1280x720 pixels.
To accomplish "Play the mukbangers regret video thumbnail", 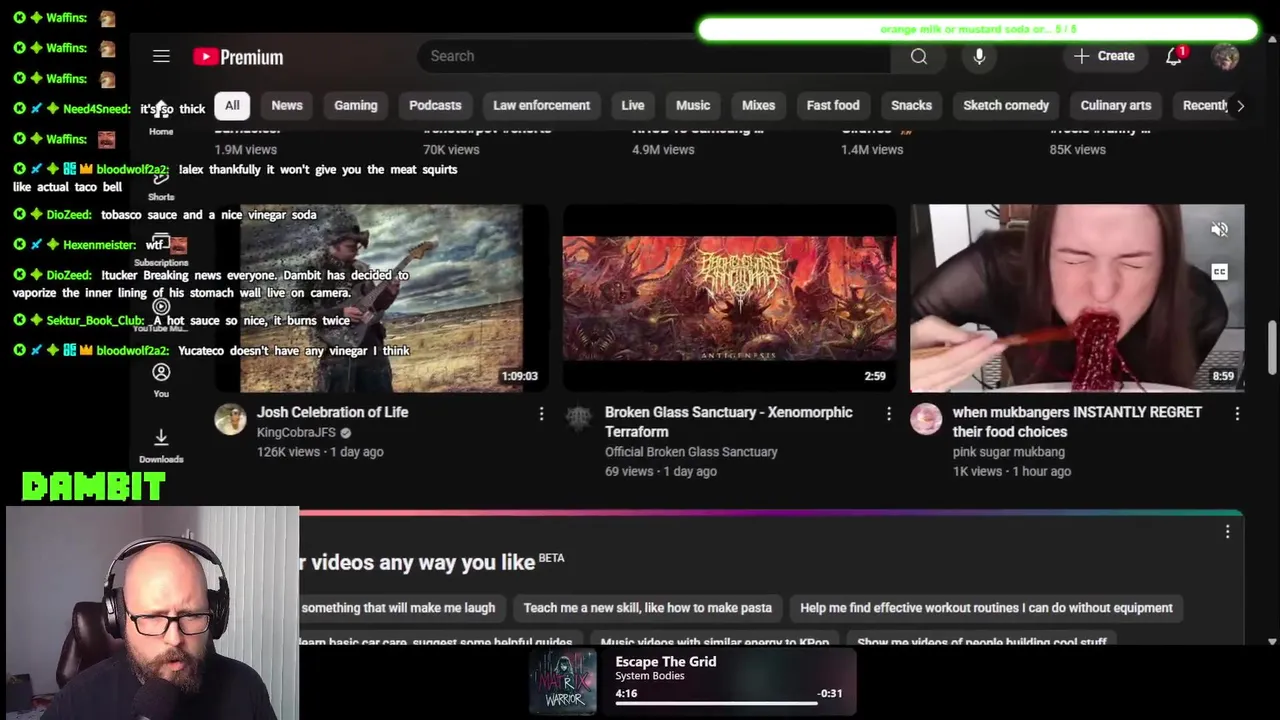I will click(x=1077, y=298).
